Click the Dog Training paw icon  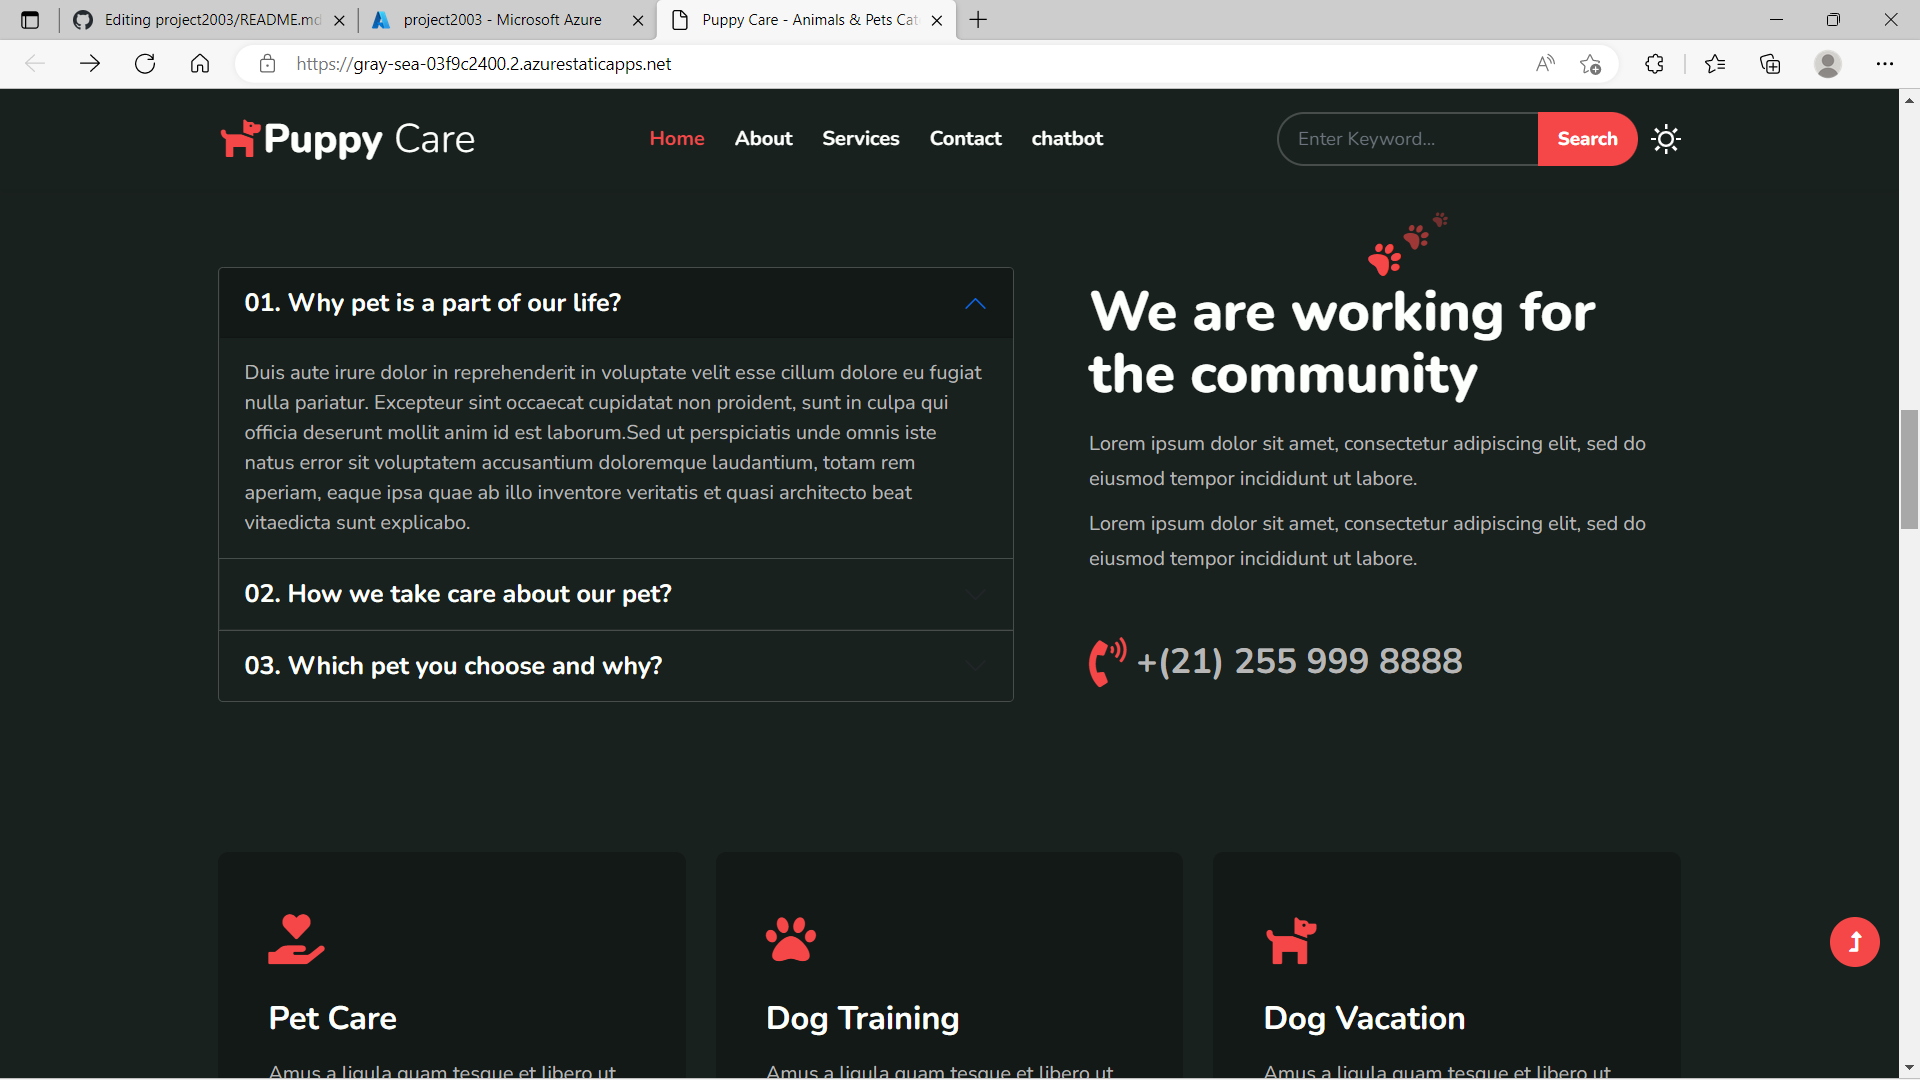790,939
